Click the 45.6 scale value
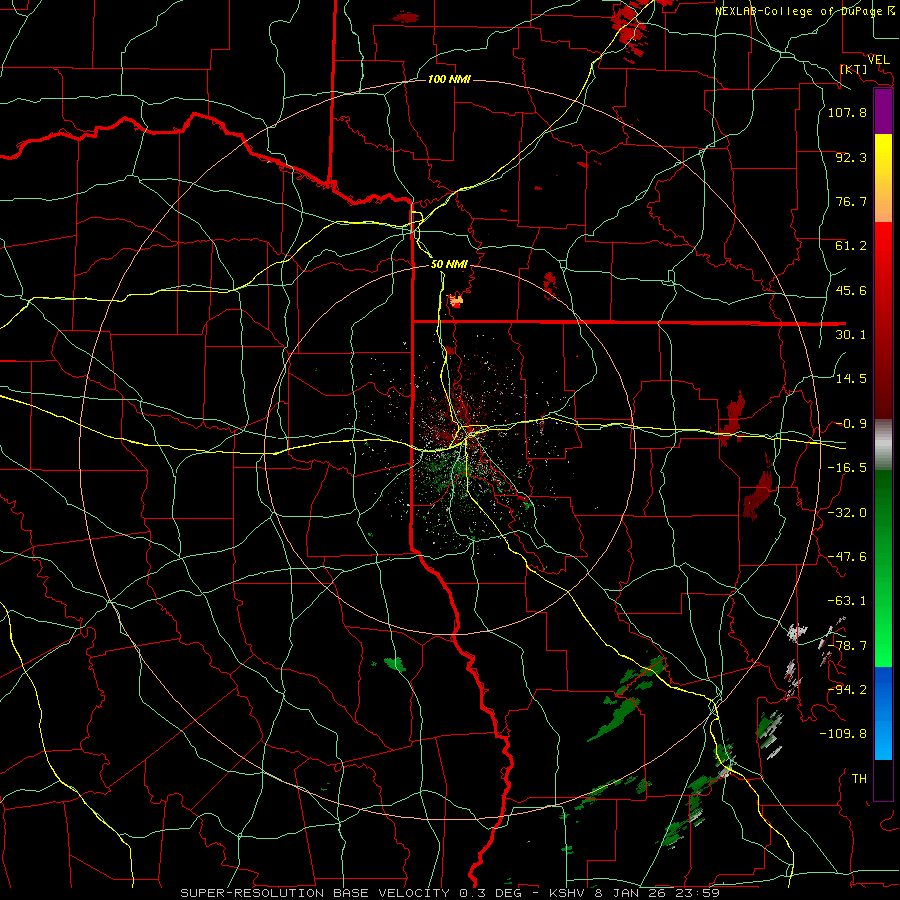This screenshot has width=900, height=900. coord(851,290)
